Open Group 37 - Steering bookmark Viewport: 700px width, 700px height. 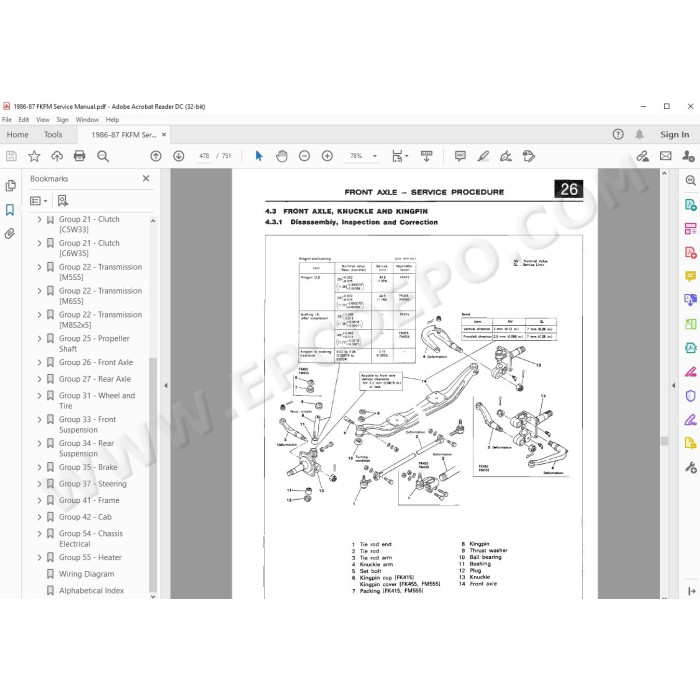coord(93,484)
